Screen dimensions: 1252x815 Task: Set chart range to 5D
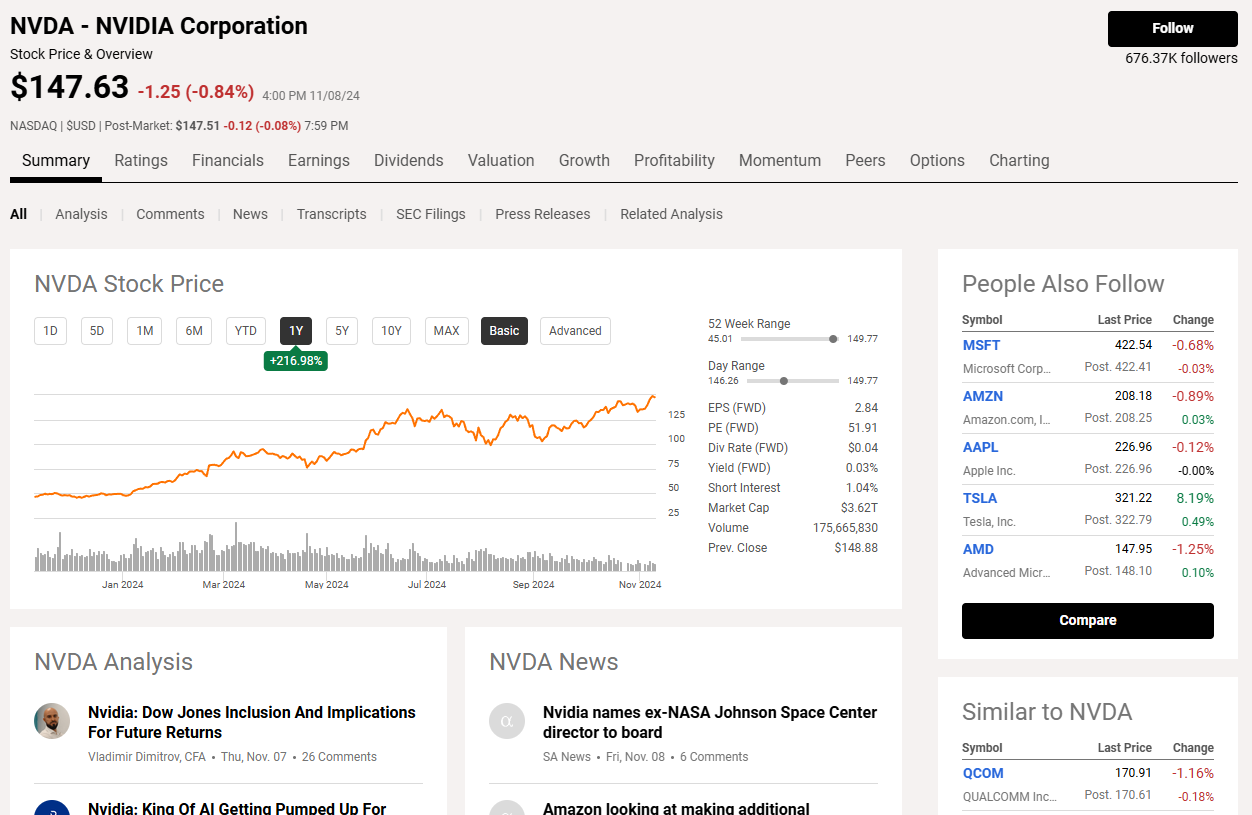click(x=97, y=331)
